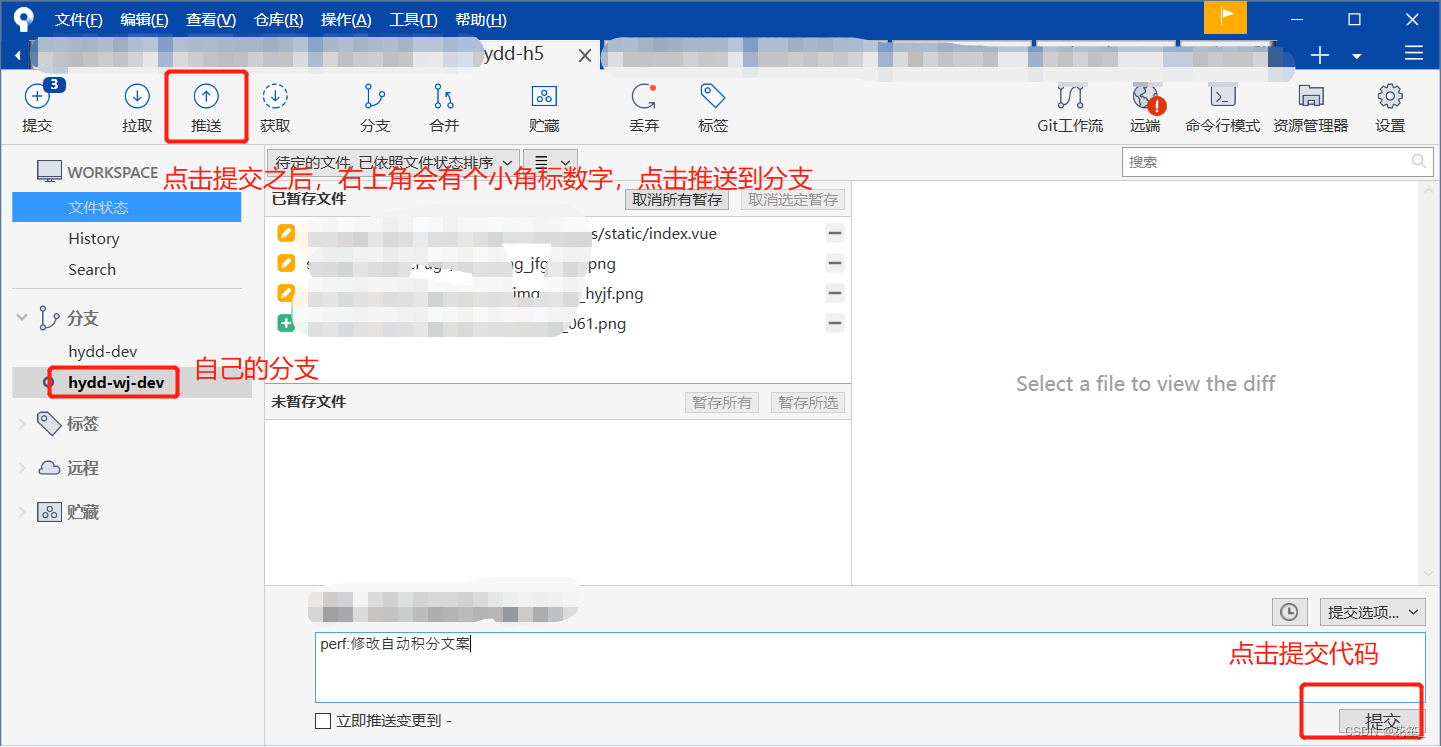Open the 操作(A) menu
The height and width of the screenshot is (747, 1441).
(x=346, y=20)
